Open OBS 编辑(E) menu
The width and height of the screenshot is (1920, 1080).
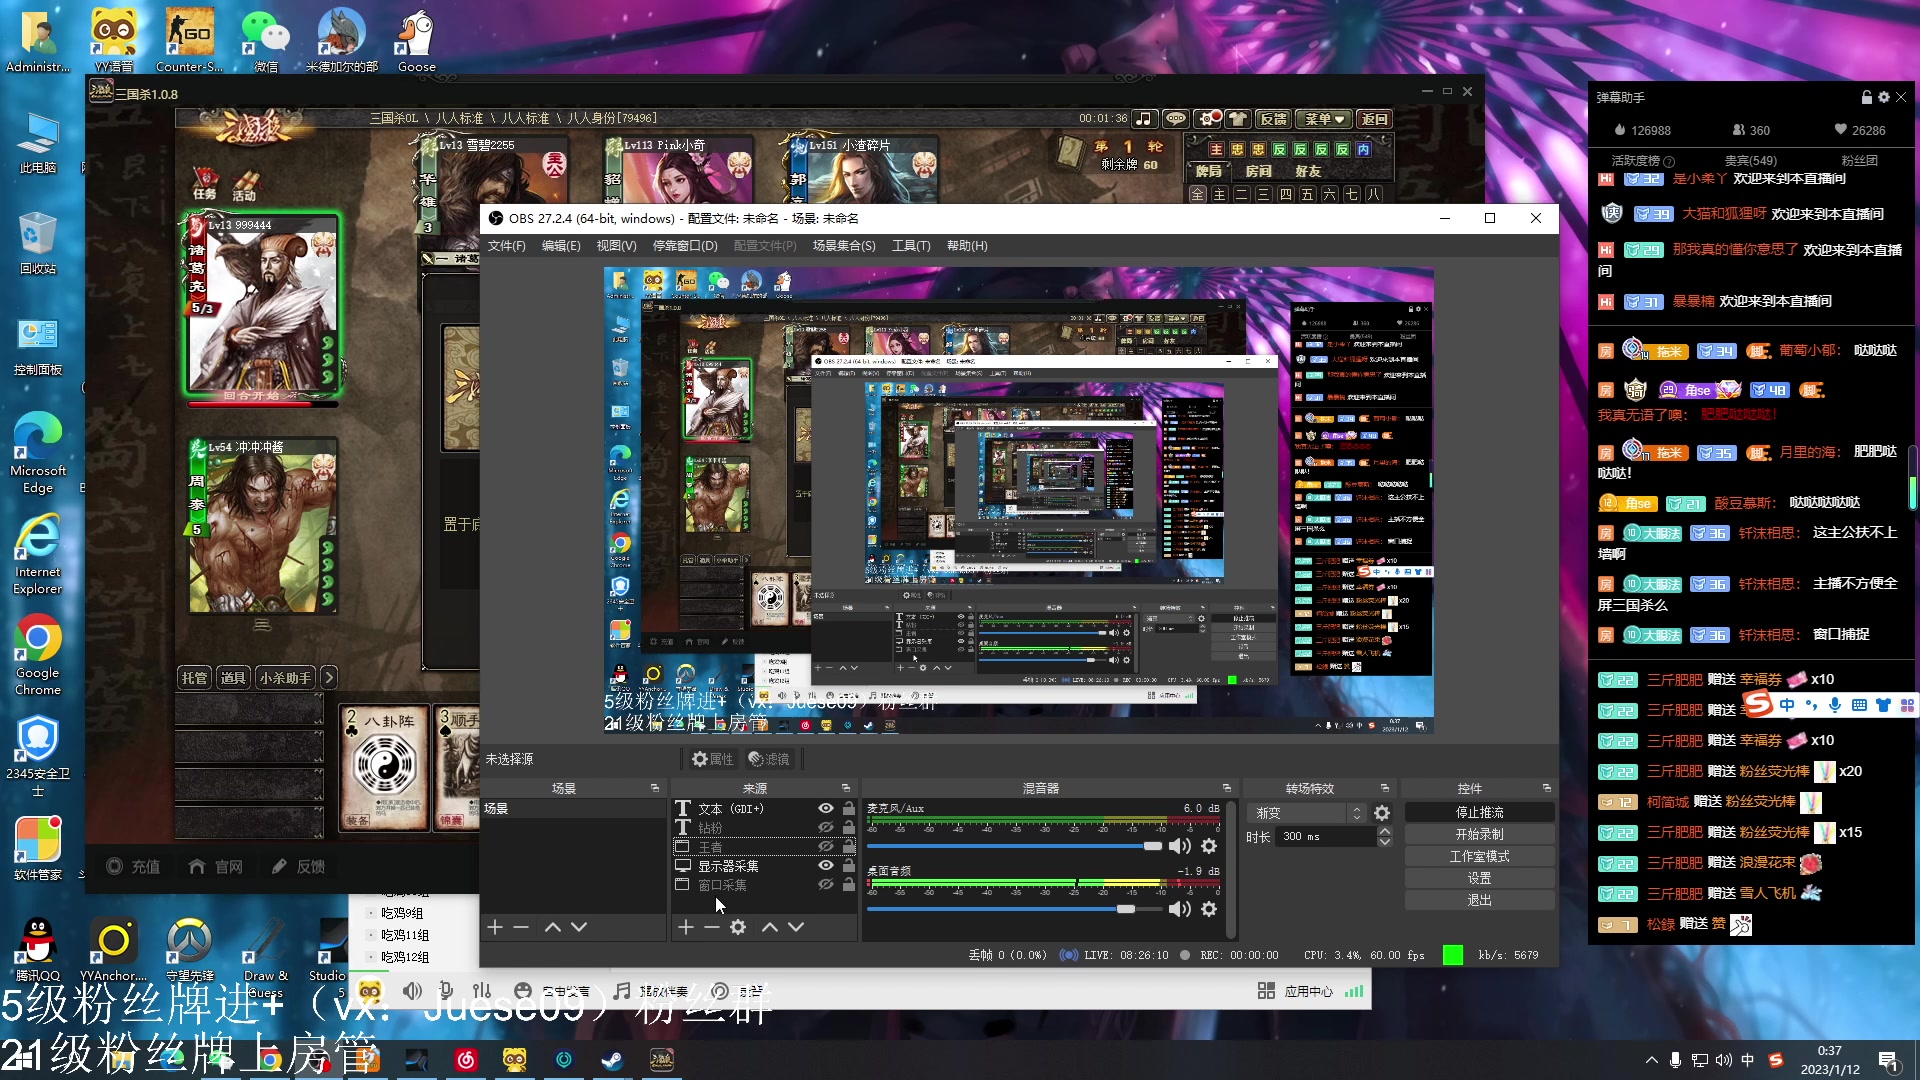[x=561, y=246]
